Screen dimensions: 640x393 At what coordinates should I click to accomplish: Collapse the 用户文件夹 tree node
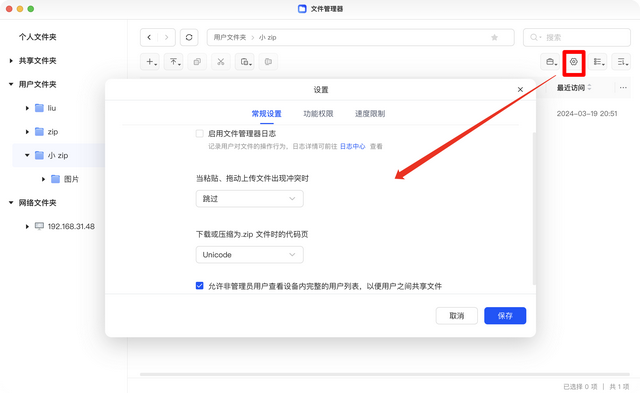point(11,84)
